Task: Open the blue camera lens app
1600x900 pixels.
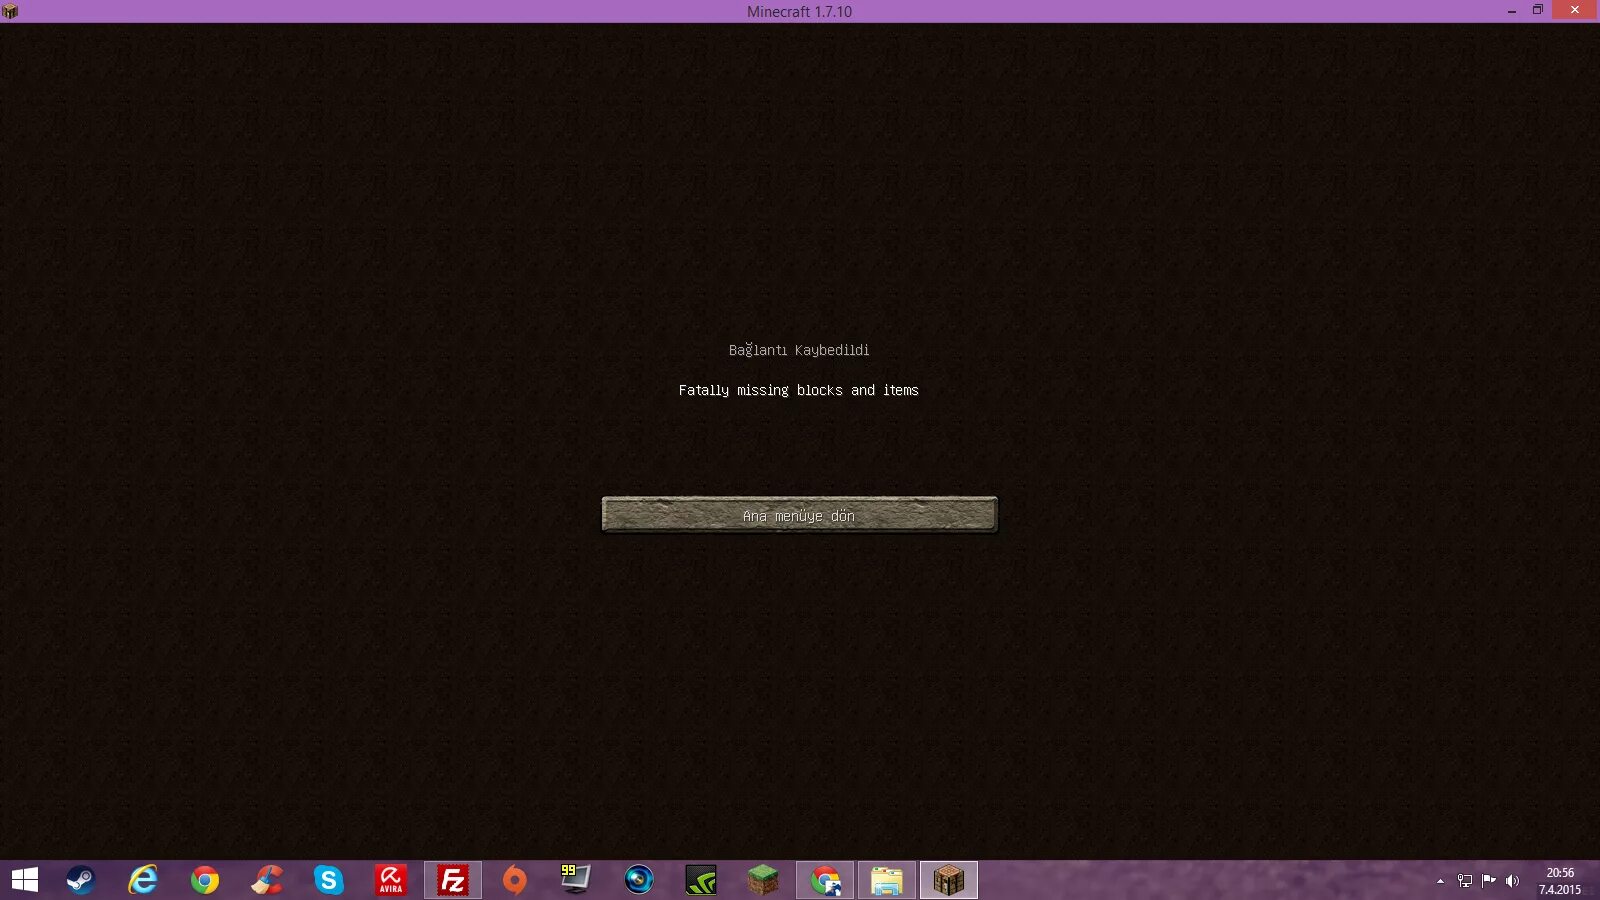Action: [638, 880]
